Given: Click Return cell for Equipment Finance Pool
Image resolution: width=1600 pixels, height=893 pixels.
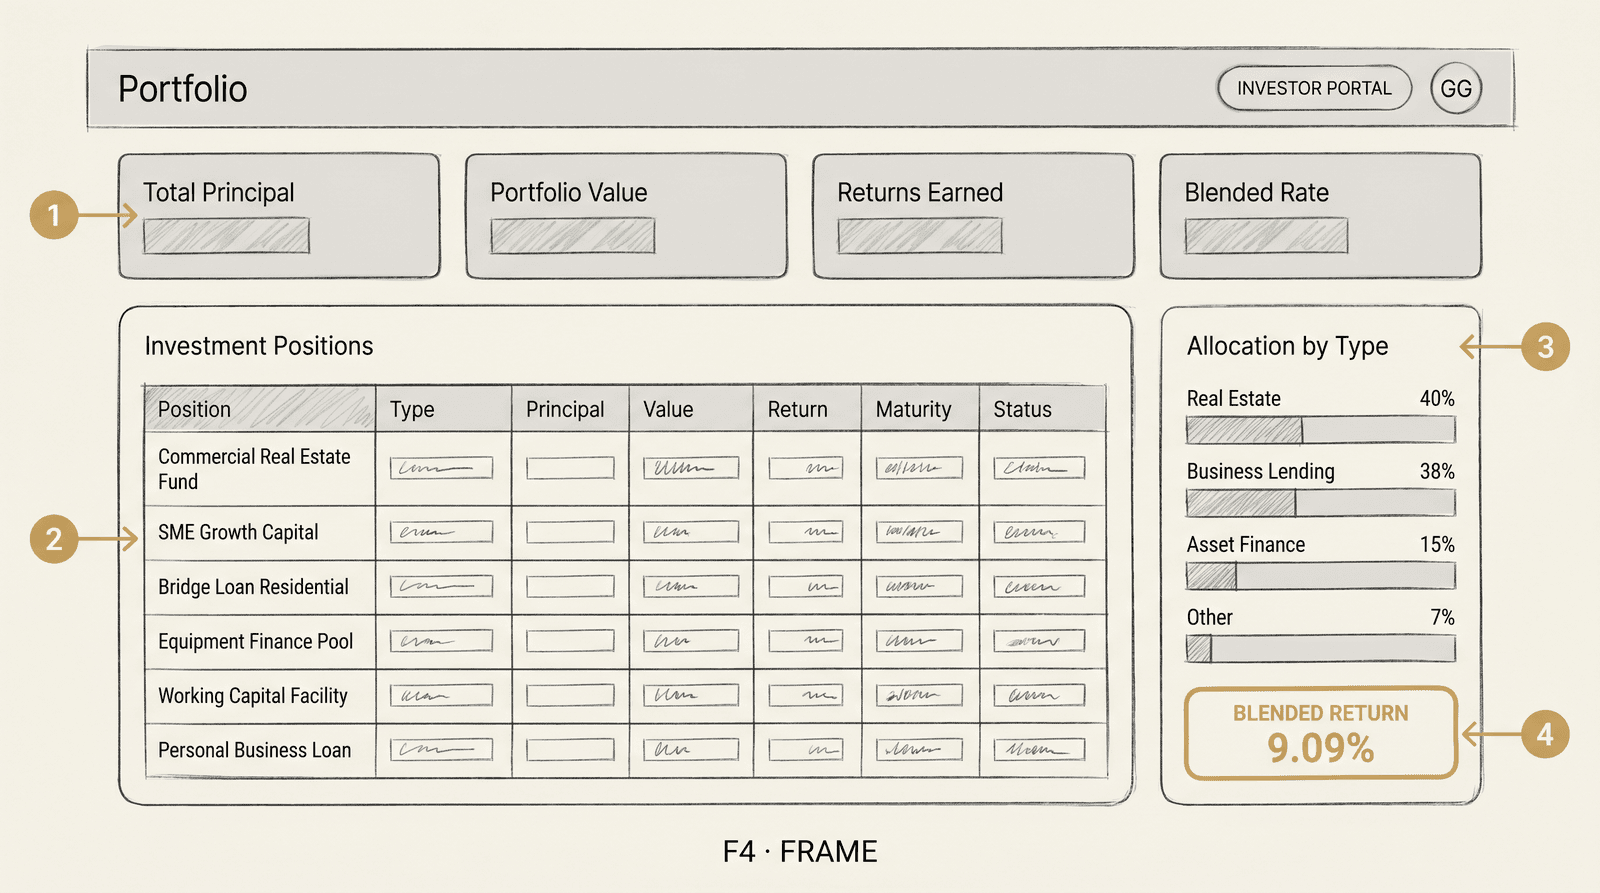Looking at the screenshot, I should (x=806, y=640).
